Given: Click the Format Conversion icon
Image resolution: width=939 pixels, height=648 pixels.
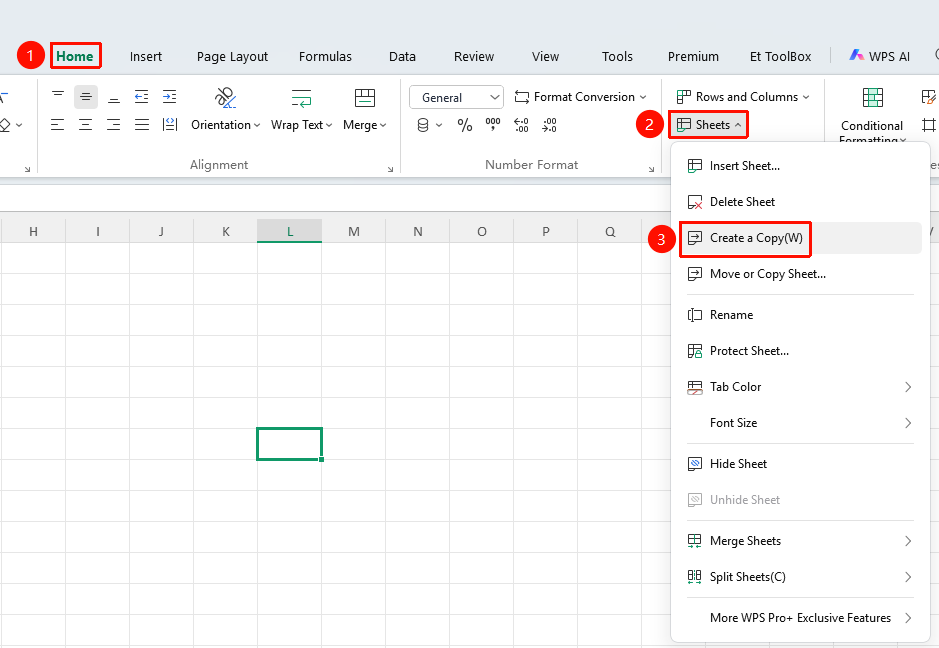Looking at the screenshot, I should (x=522, y=97).
